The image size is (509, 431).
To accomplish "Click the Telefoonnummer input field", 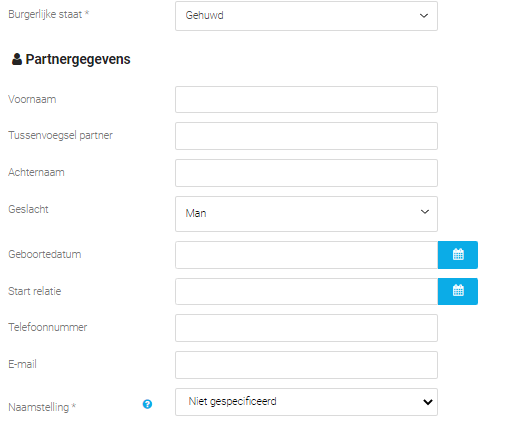I will (x=306, y=328).
